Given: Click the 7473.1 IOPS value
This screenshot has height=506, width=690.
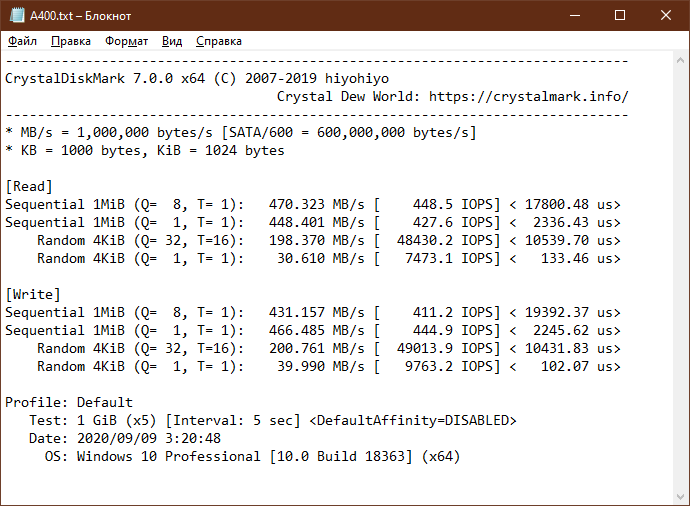Looking at the screenshot, I should pyautogui.click(x=449, y=258).
